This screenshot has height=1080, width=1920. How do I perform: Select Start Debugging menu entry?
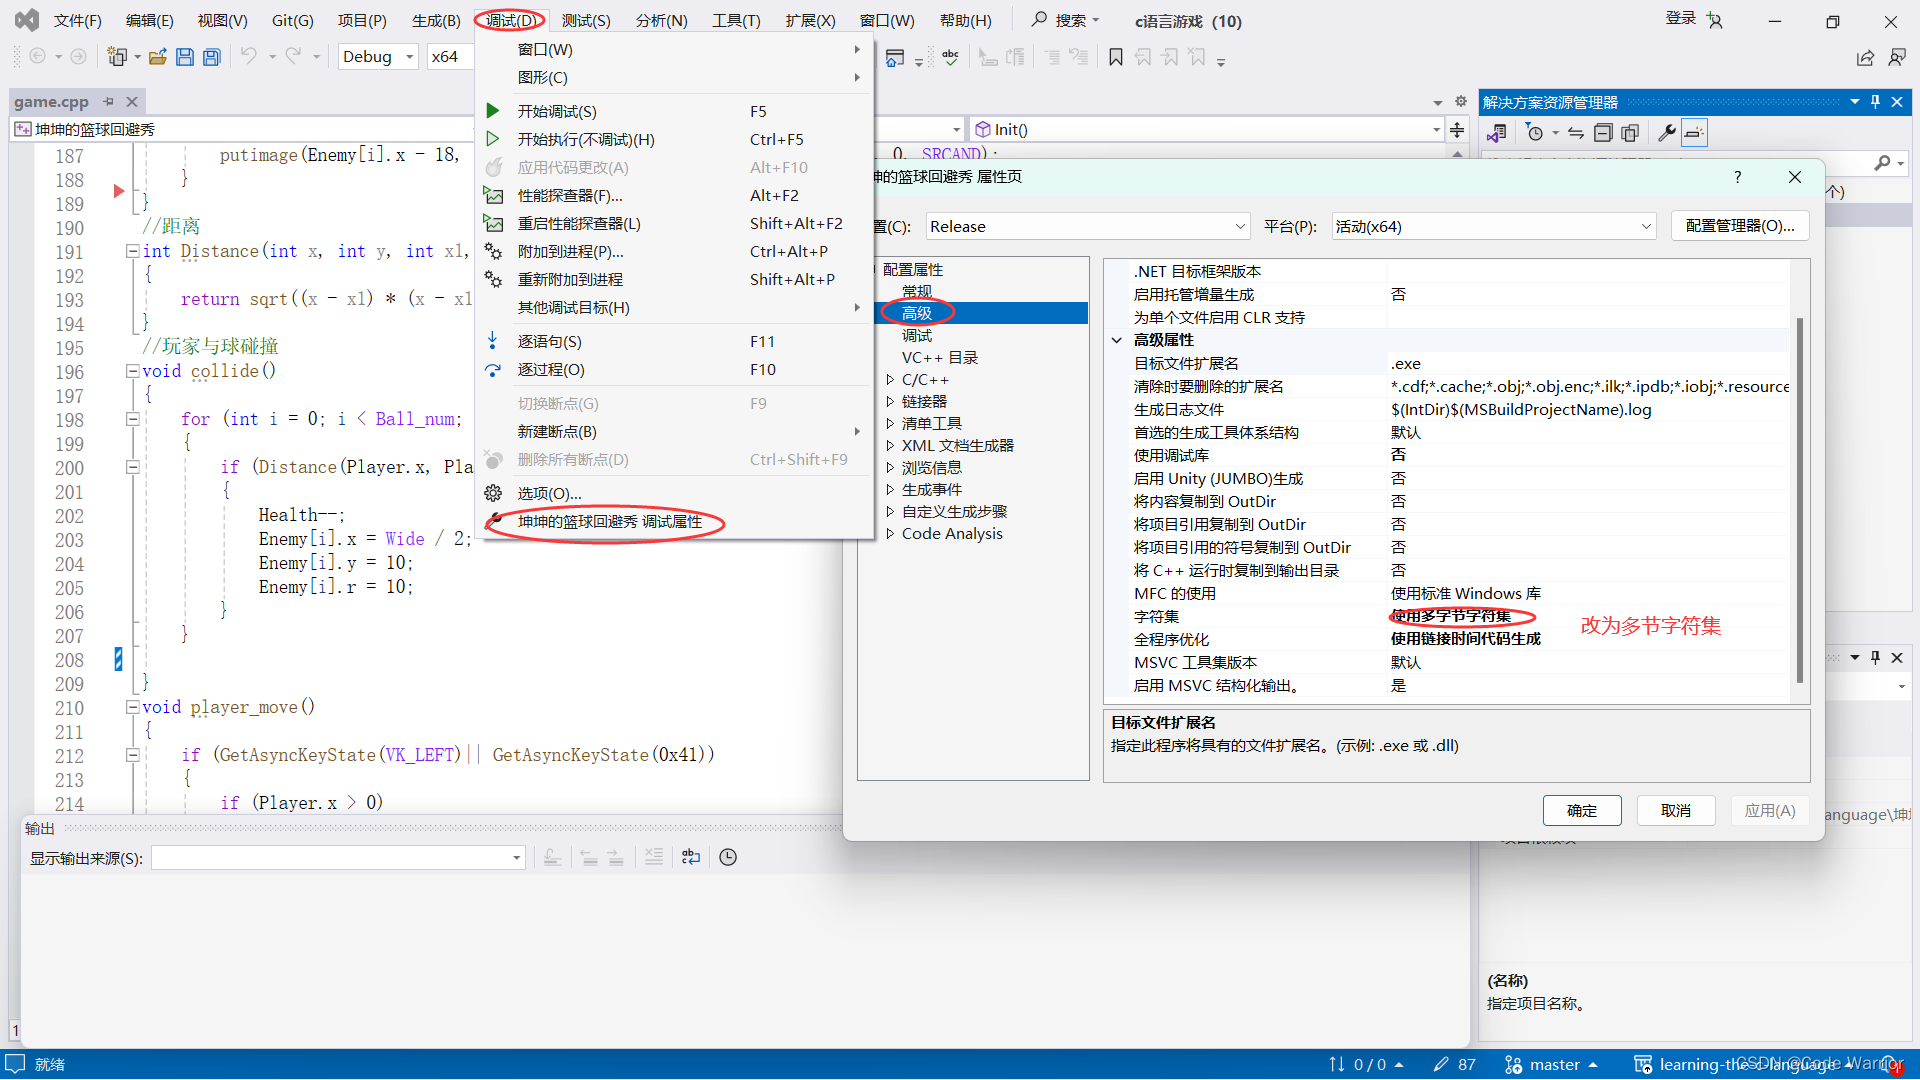[x=557, y=111]
